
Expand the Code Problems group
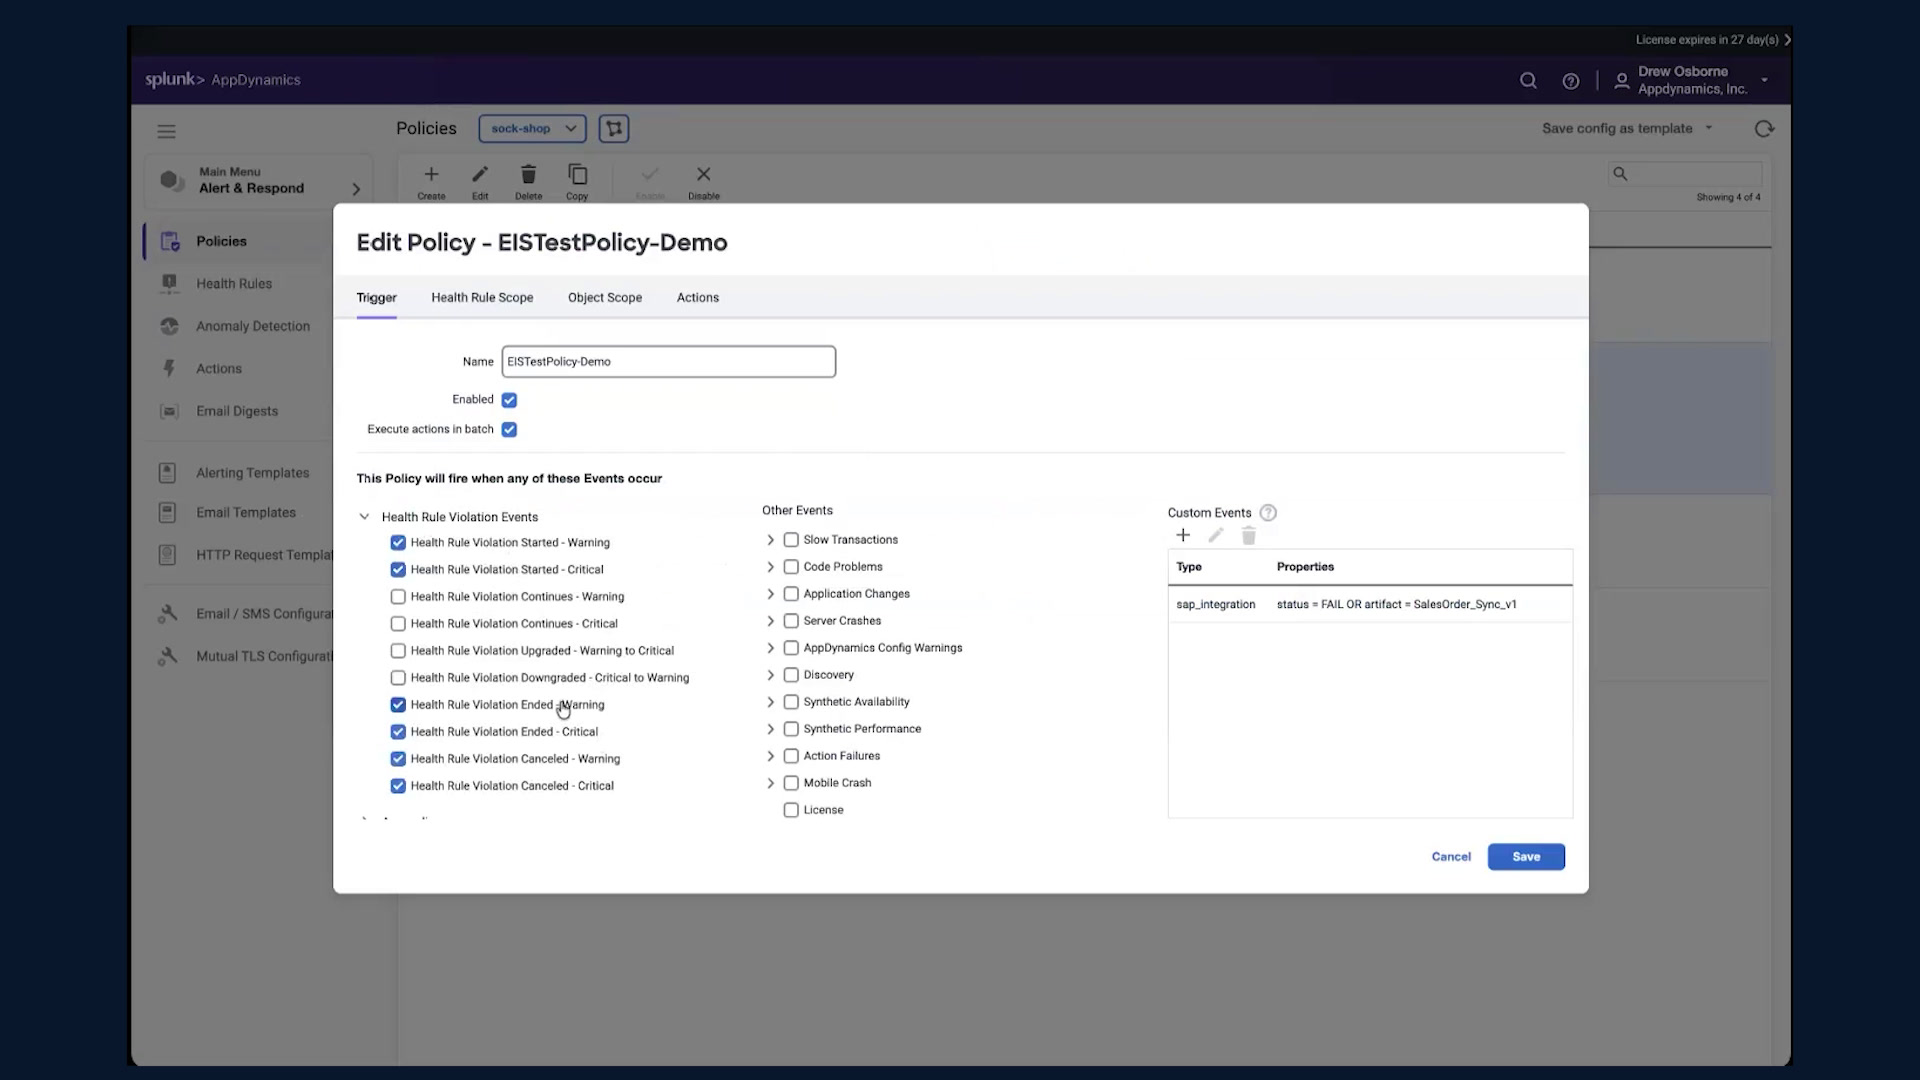pos(770,567)
